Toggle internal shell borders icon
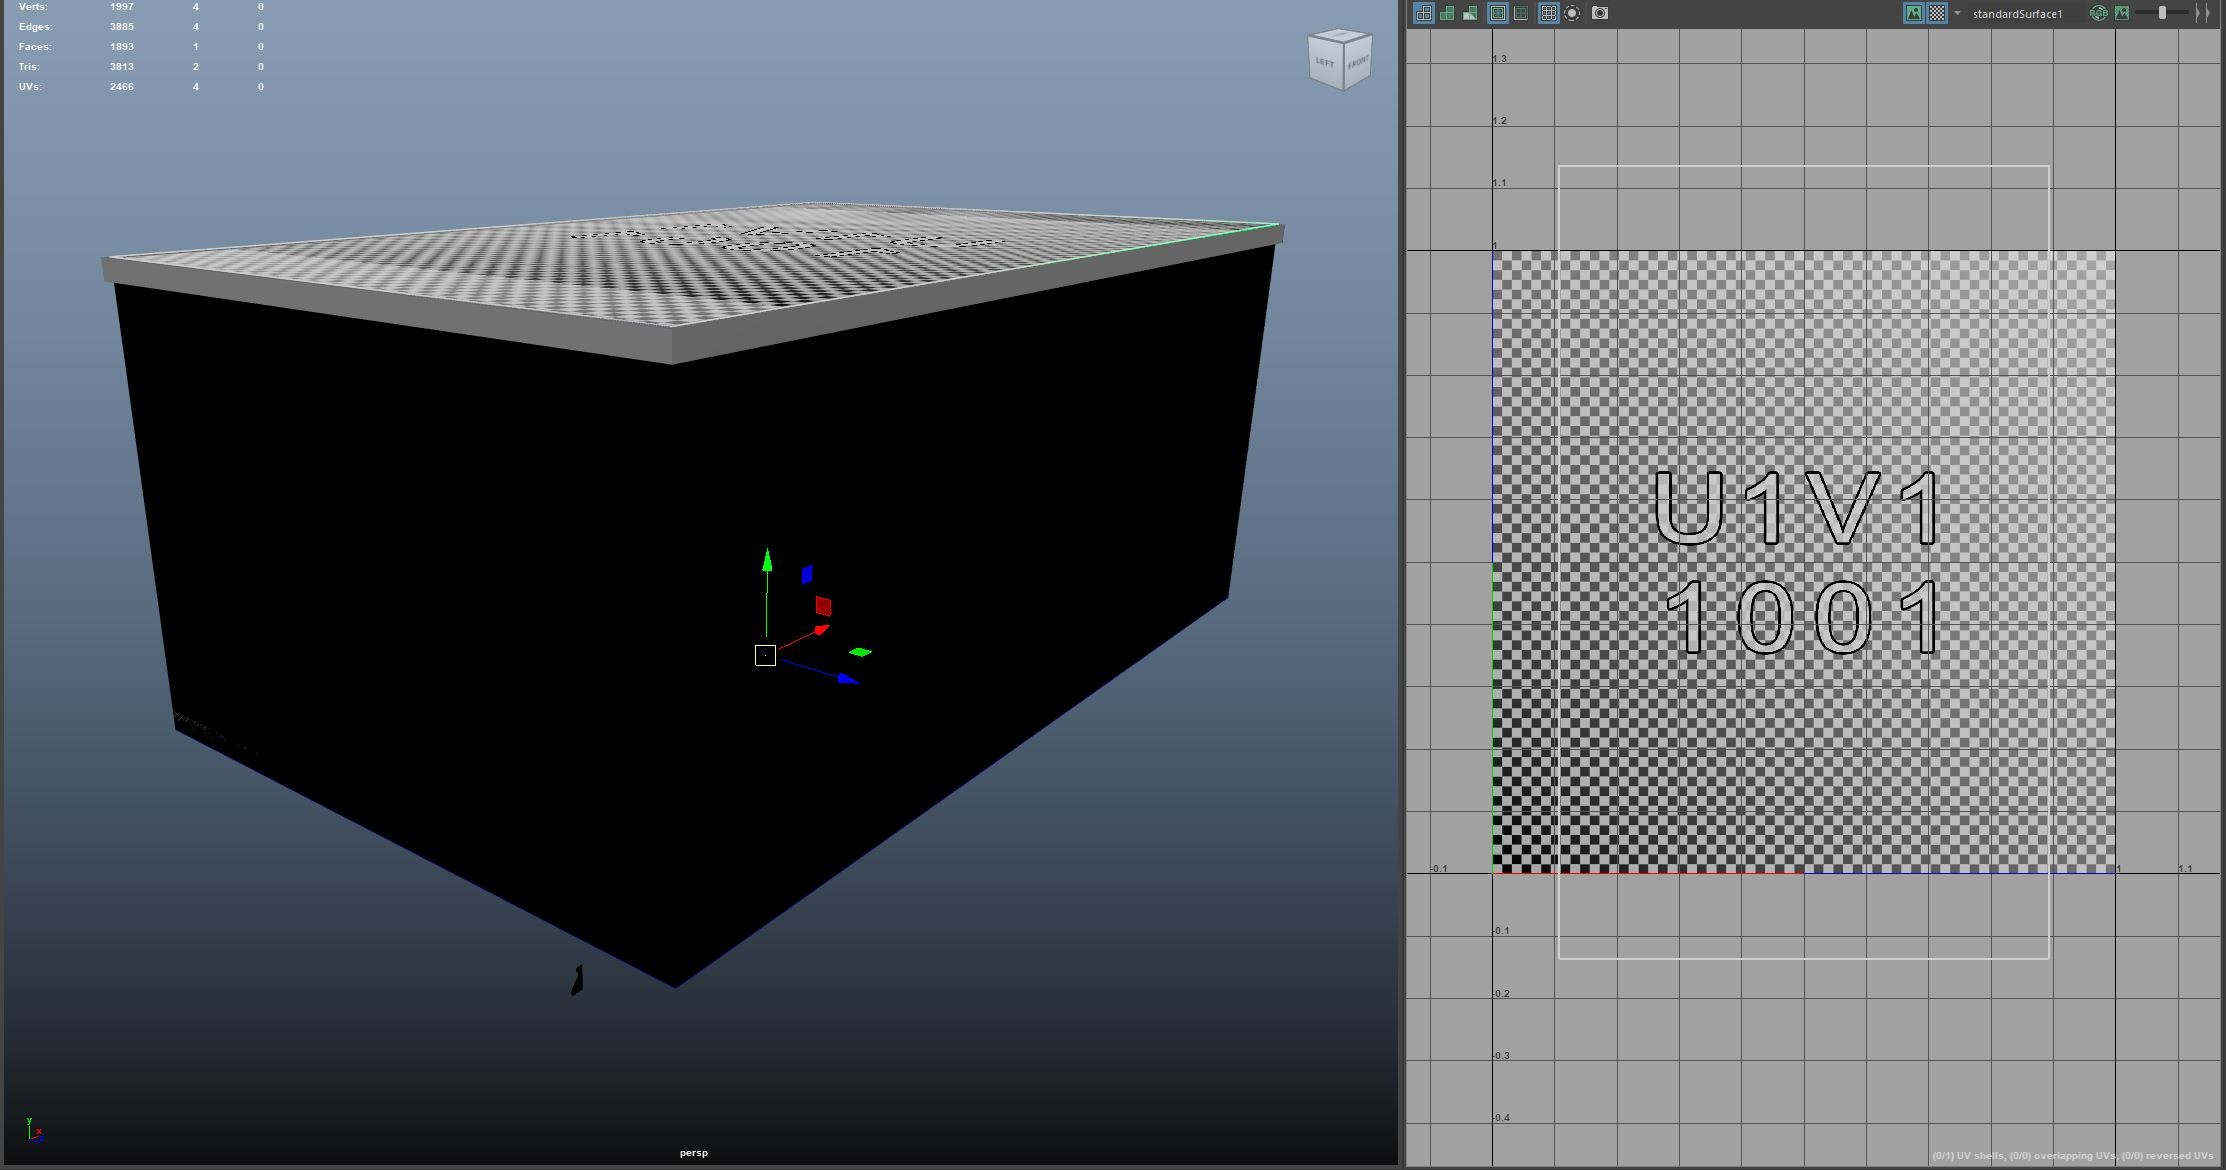The image size is (2226, 1170). coord(1521,13)
